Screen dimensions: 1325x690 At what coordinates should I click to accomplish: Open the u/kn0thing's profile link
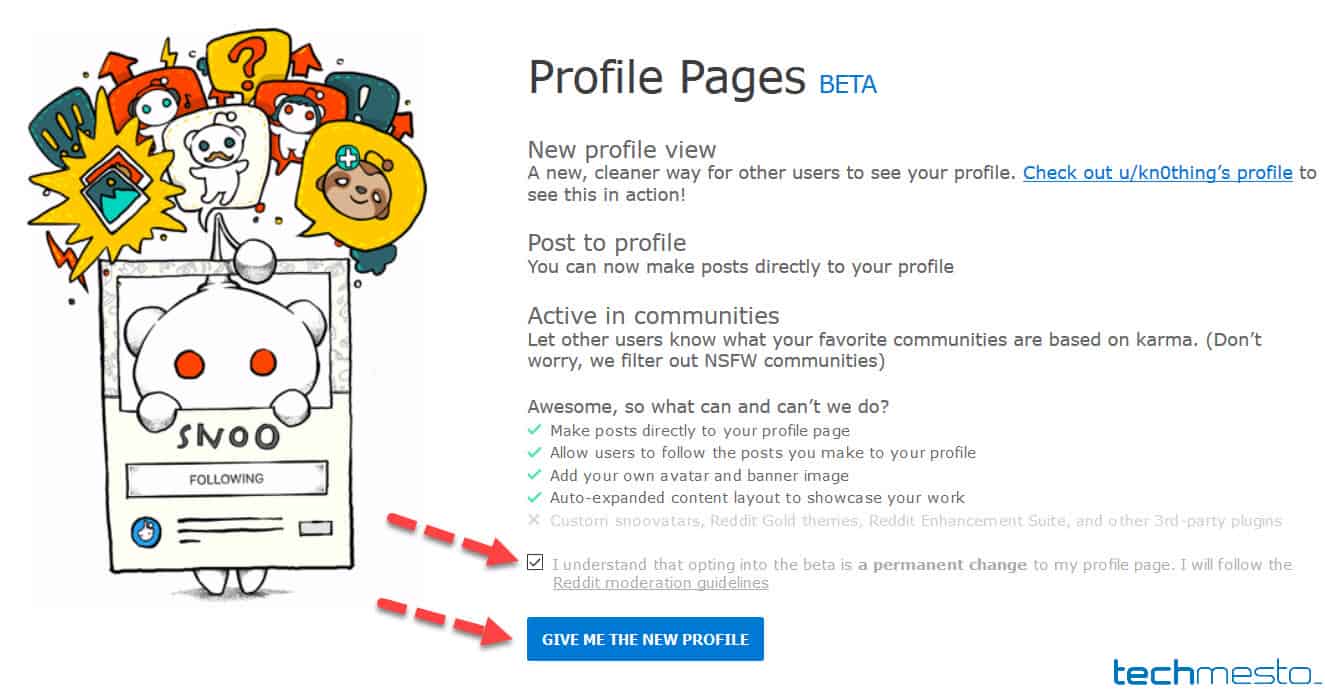tap(1157, 172)
